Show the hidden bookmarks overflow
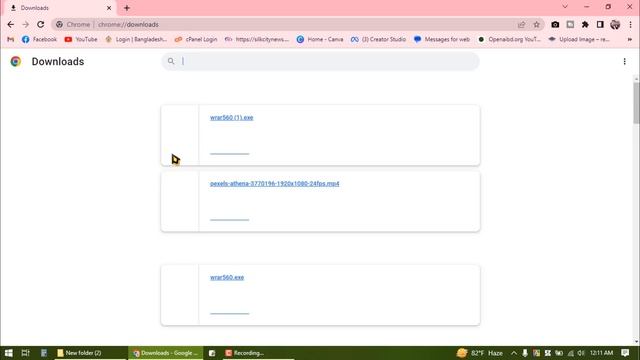The width and height of the screenshot is (640, 360). coord(630,39)
